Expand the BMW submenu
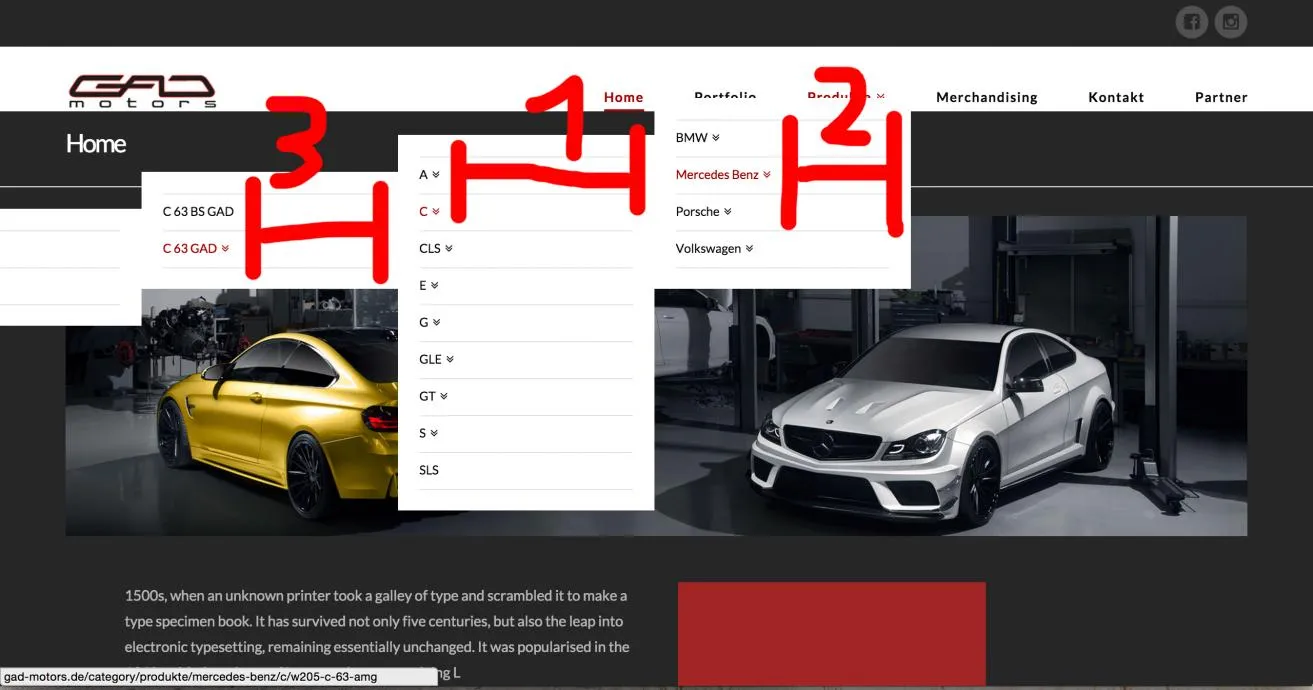Viewport: 1313px width, 690px height. tap(697, 138)
